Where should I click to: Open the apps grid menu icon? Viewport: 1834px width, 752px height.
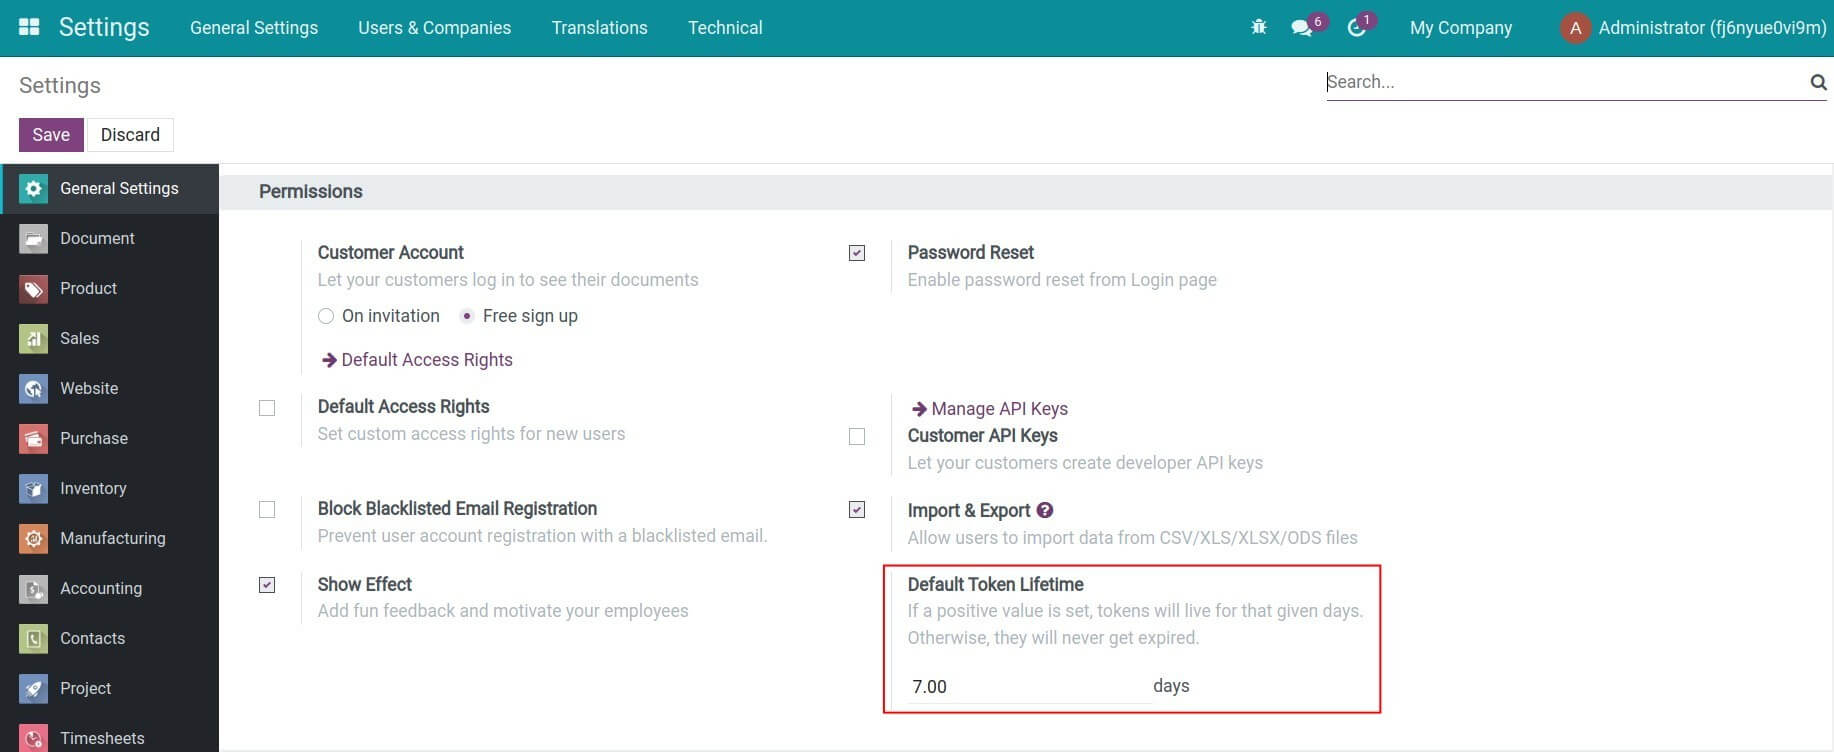click(x=29, y=27)
